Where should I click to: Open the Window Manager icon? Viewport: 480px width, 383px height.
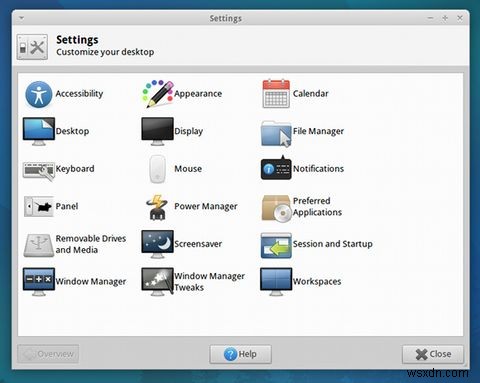pos(39,282)
